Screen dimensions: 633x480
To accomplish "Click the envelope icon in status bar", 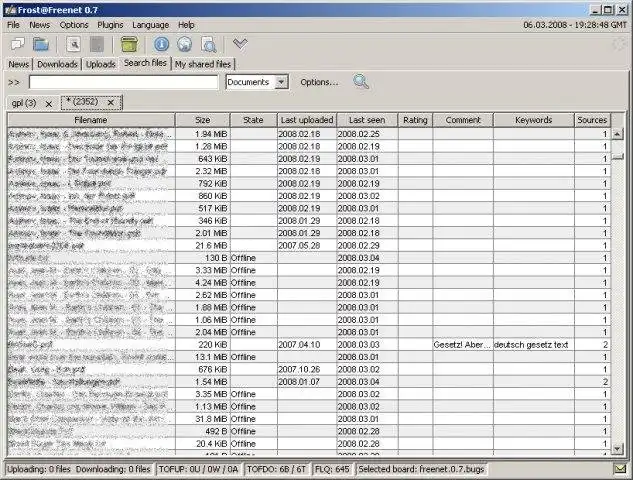I will [x=620, y=469].
